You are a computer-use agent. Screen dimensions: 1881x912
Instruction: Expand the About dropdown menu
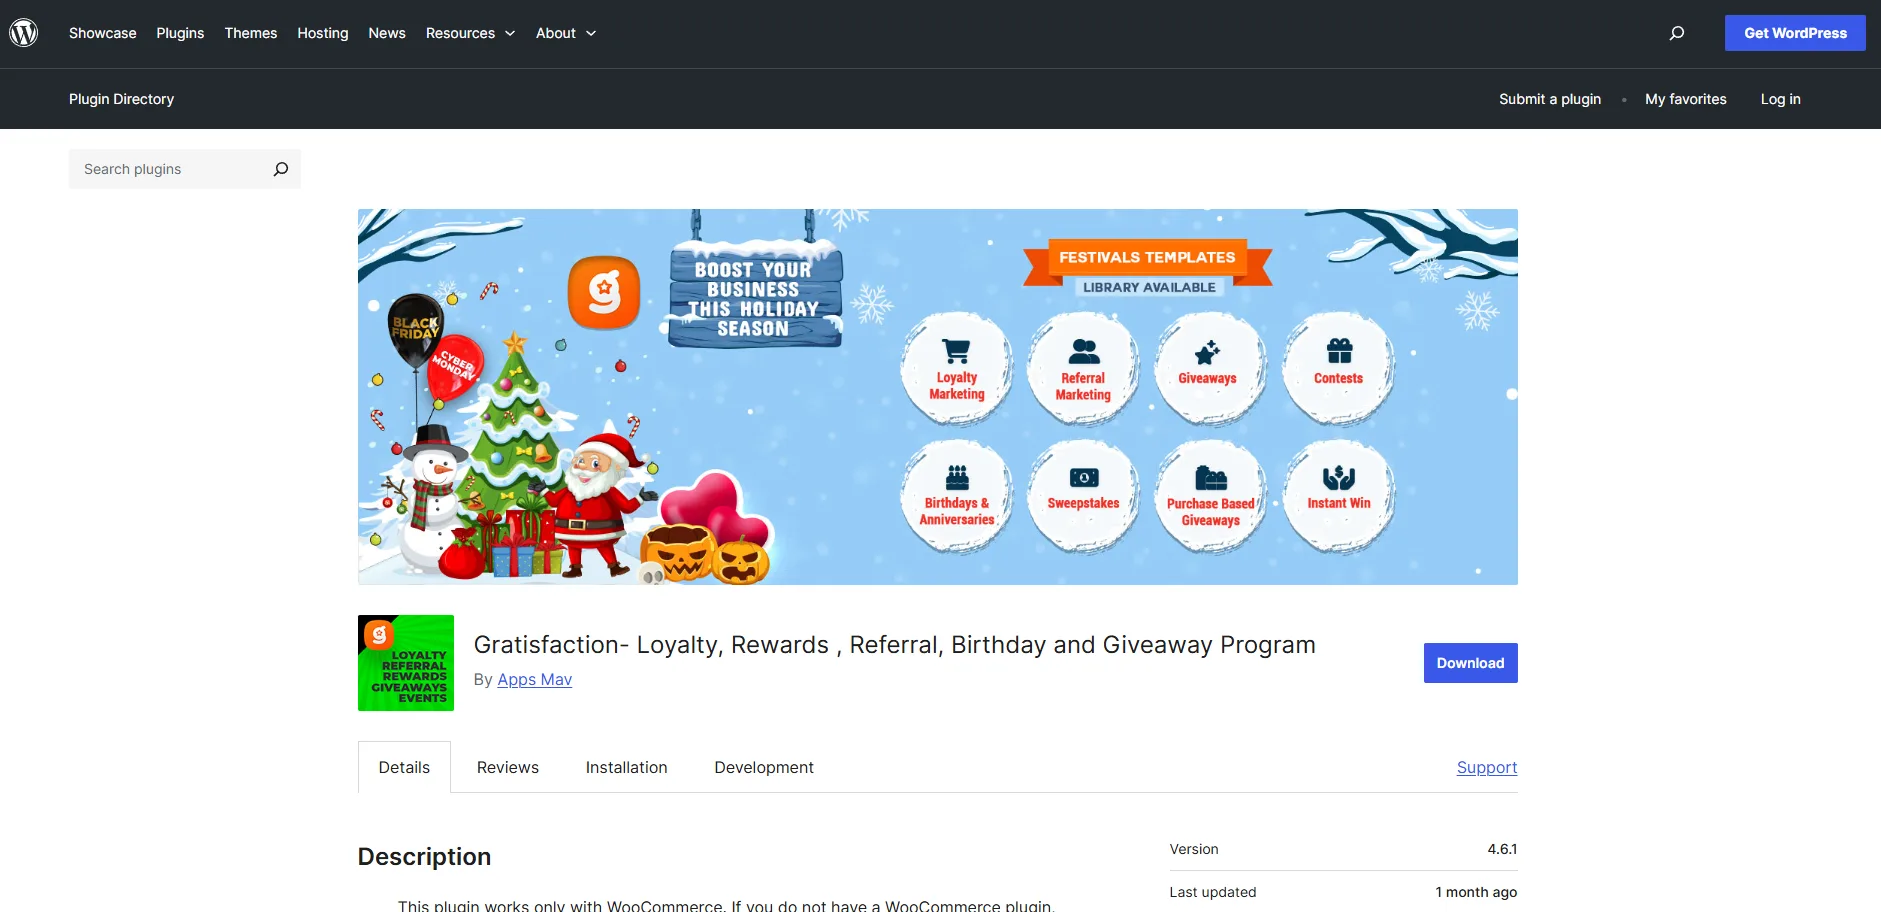pyautogui.click(x=566, y=33)
